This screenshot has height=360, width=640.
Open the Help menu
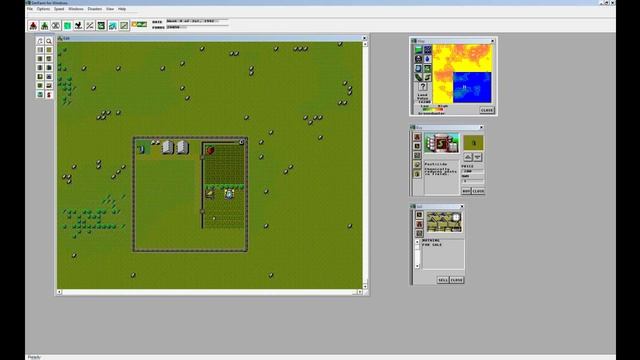click(x=122, y=9)
